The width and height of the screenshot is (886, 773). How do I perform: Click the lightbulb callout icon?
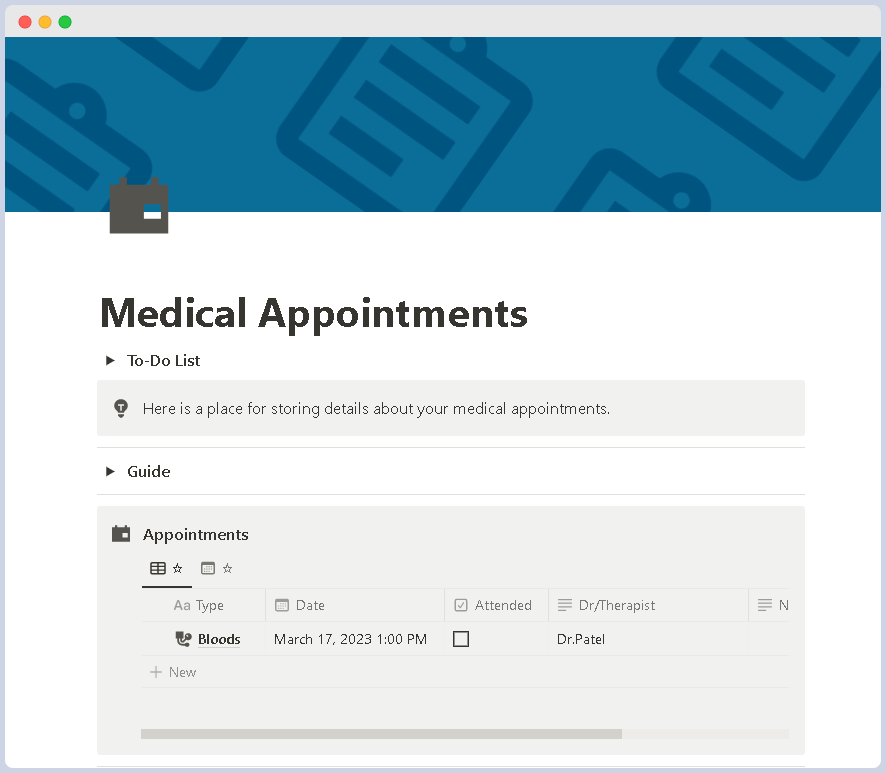[121, 408]
